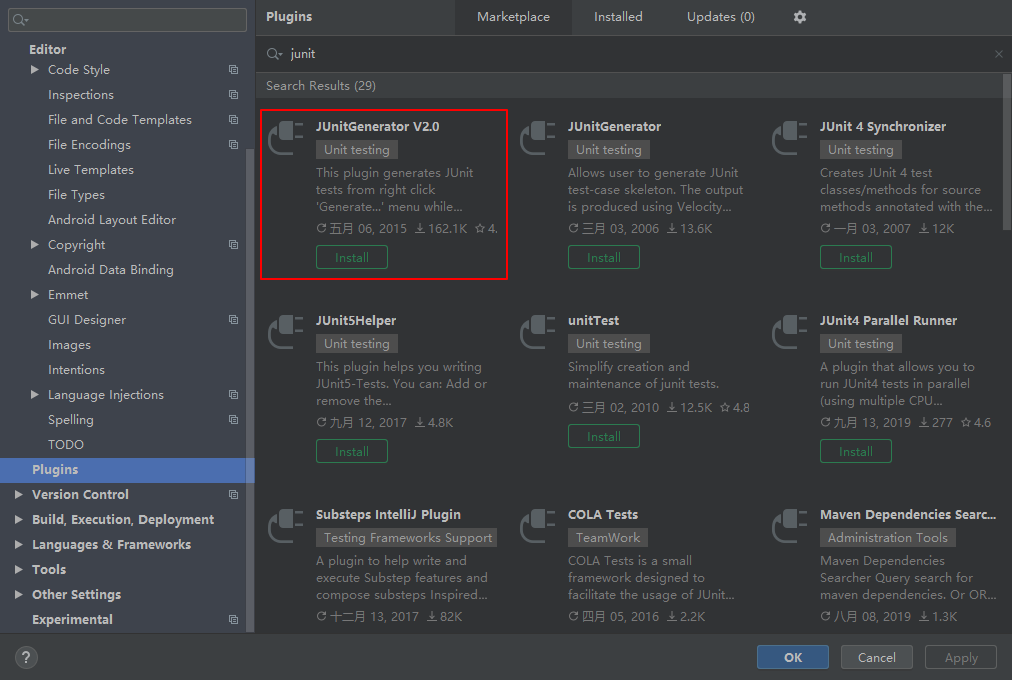Install the JUnit 4 Synchronizer plugin
The height and width of the screenshot is (680, 1012).
[856, 257]
